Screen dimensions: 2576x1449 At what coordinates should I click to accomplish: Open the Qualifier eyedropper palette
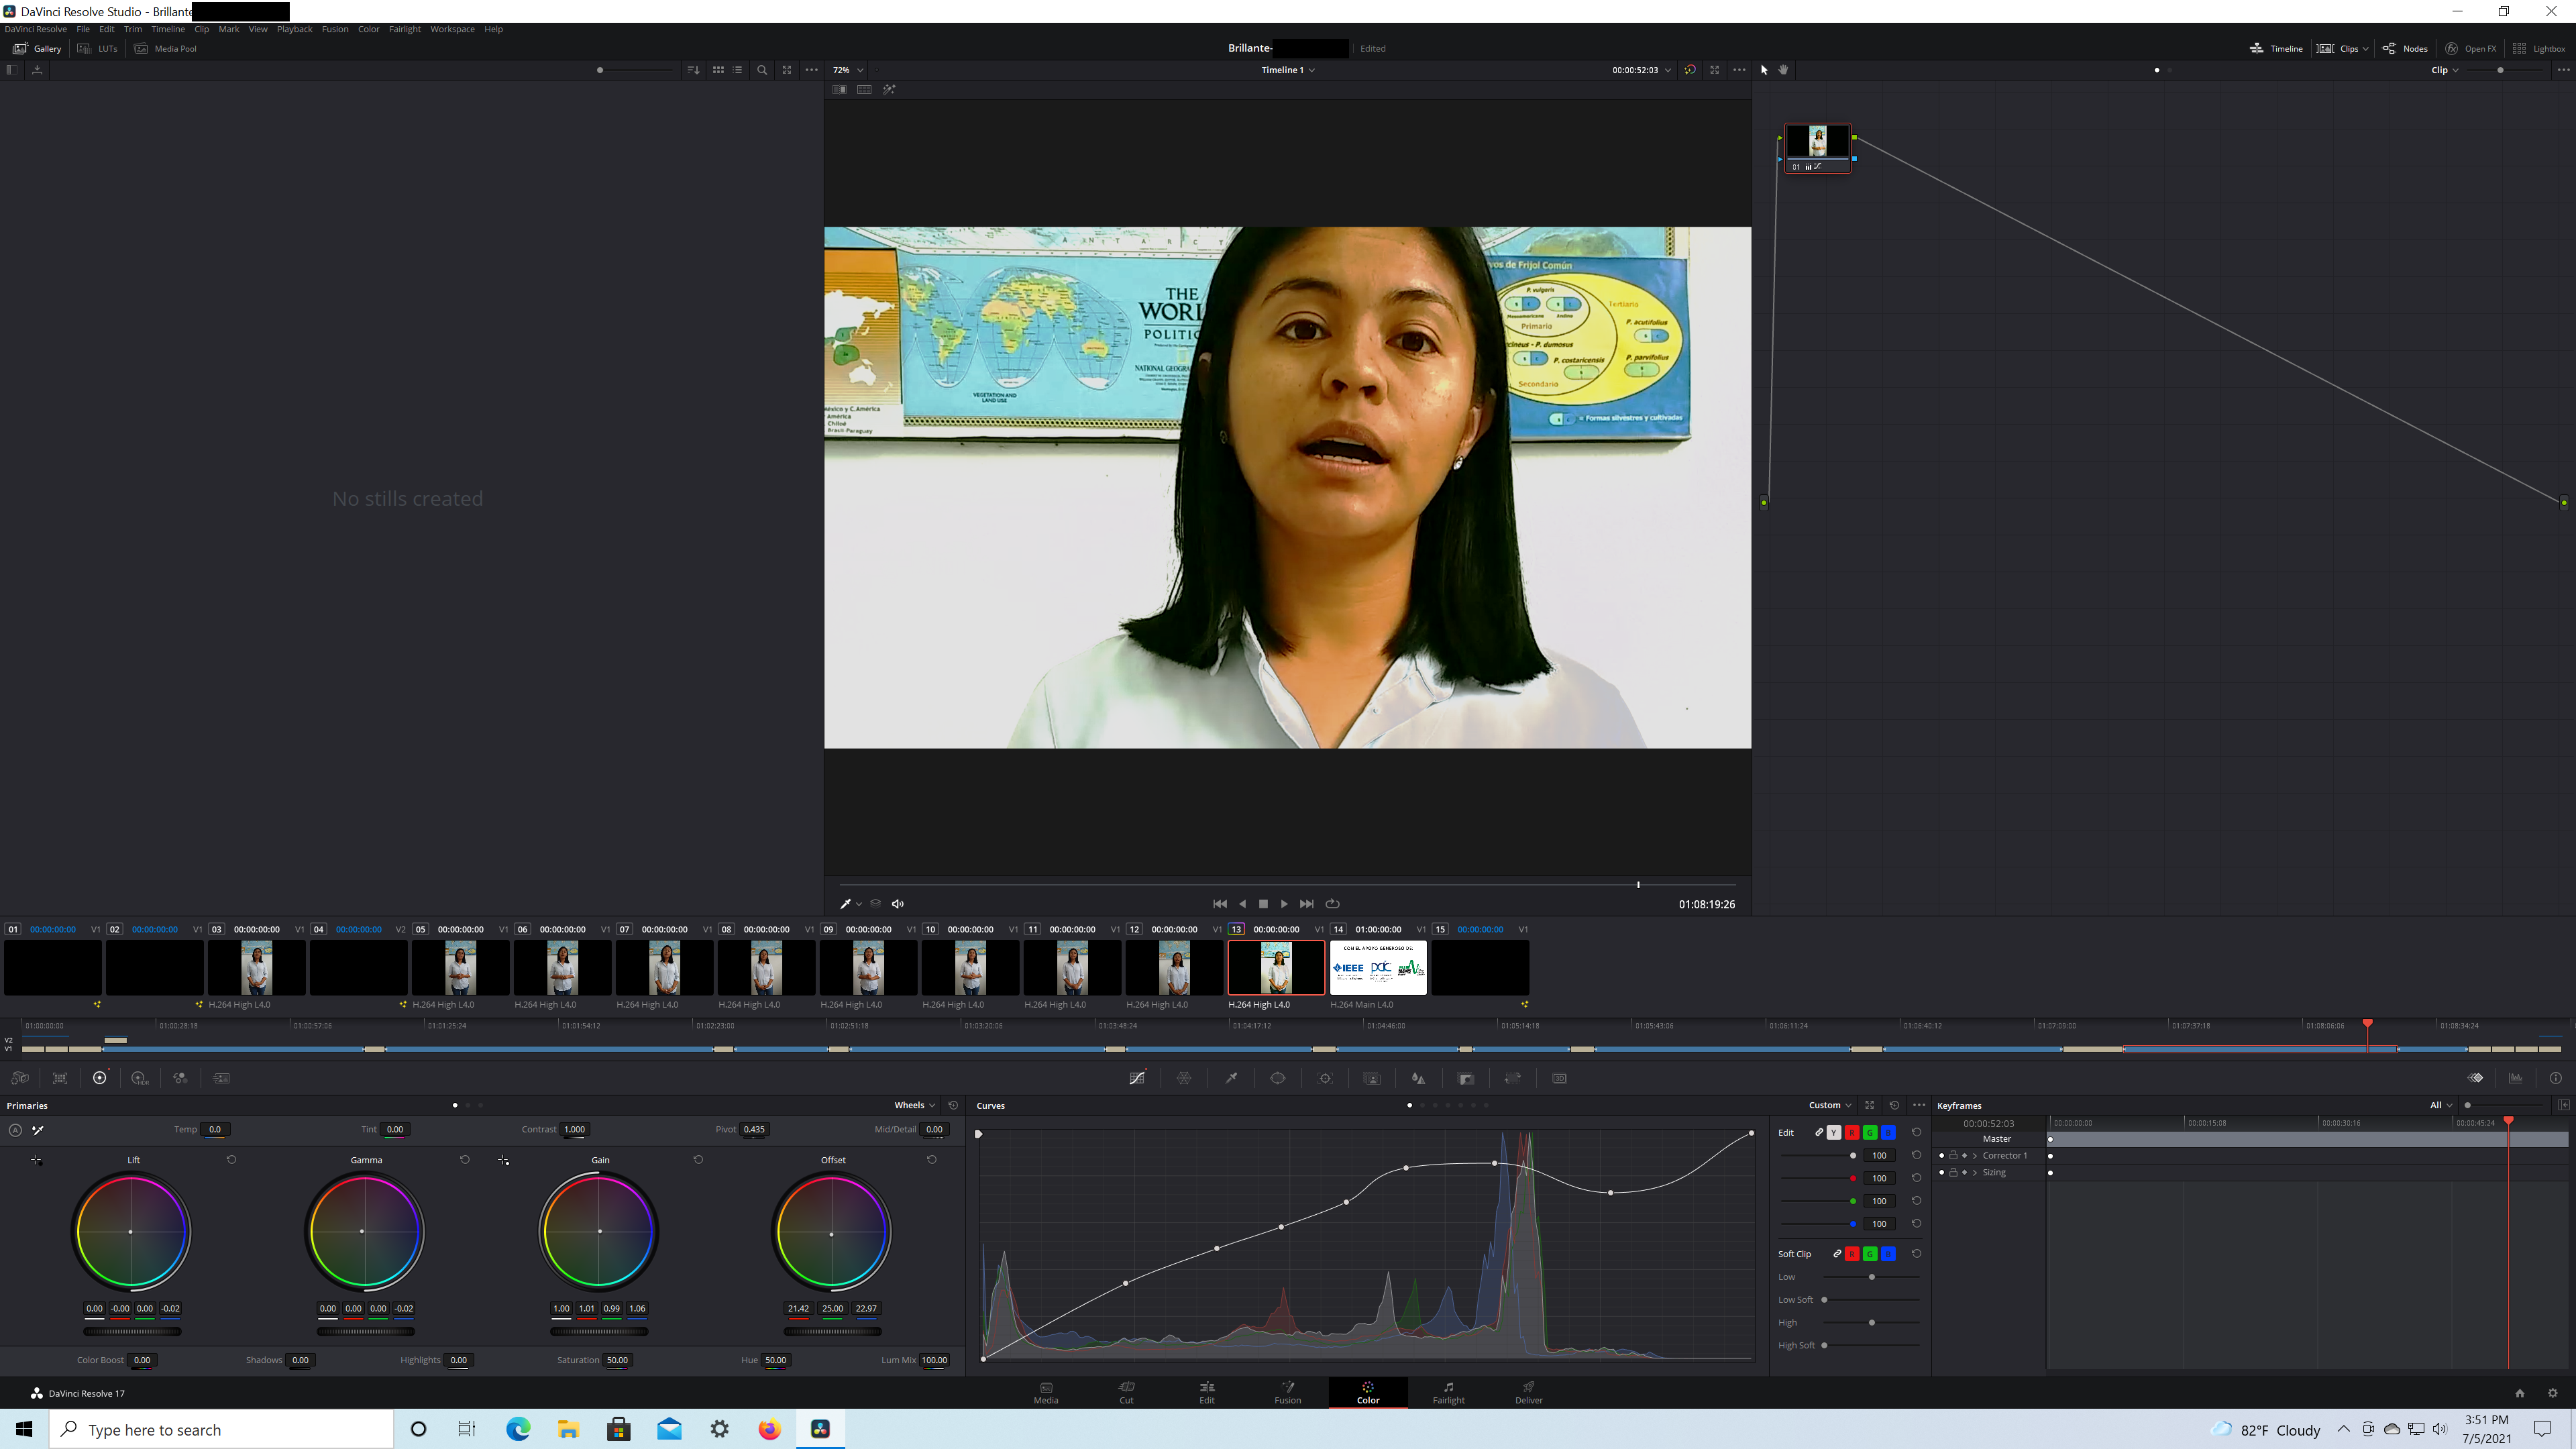[1231, 1078]
